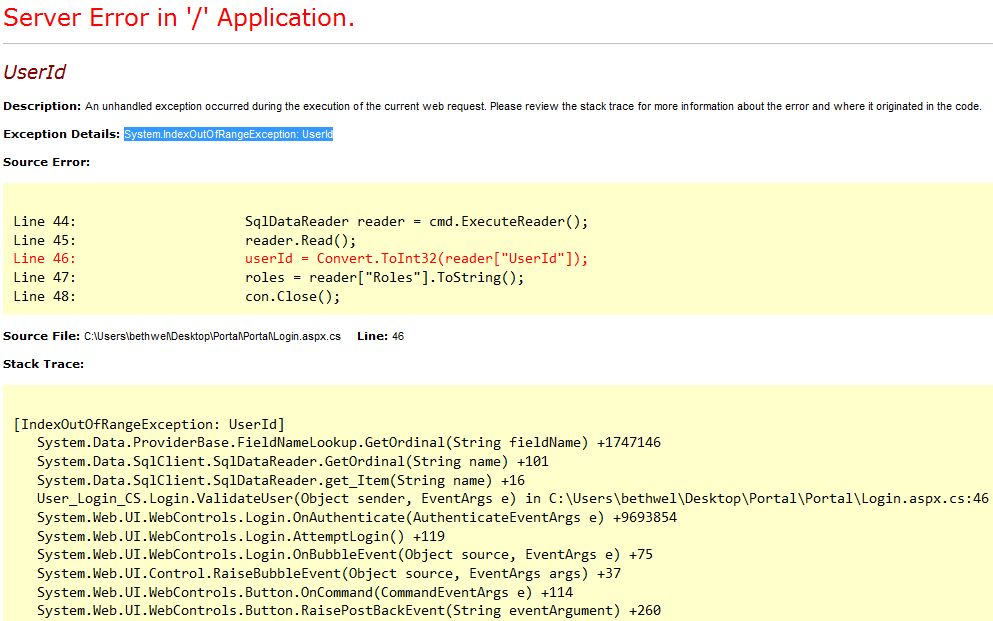Click the 'Stack Trace:' label

click(x=43, y=364)
